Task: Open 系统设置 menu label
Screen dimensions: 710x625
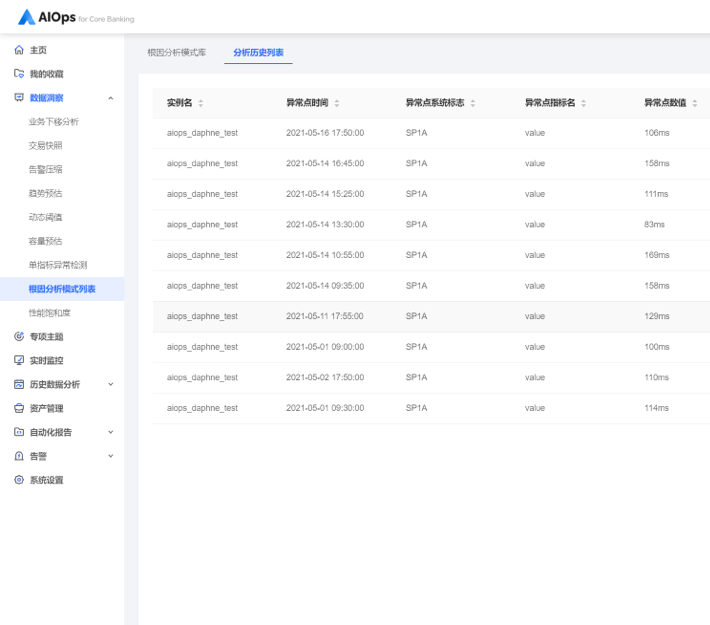Action: click(47, 480)
